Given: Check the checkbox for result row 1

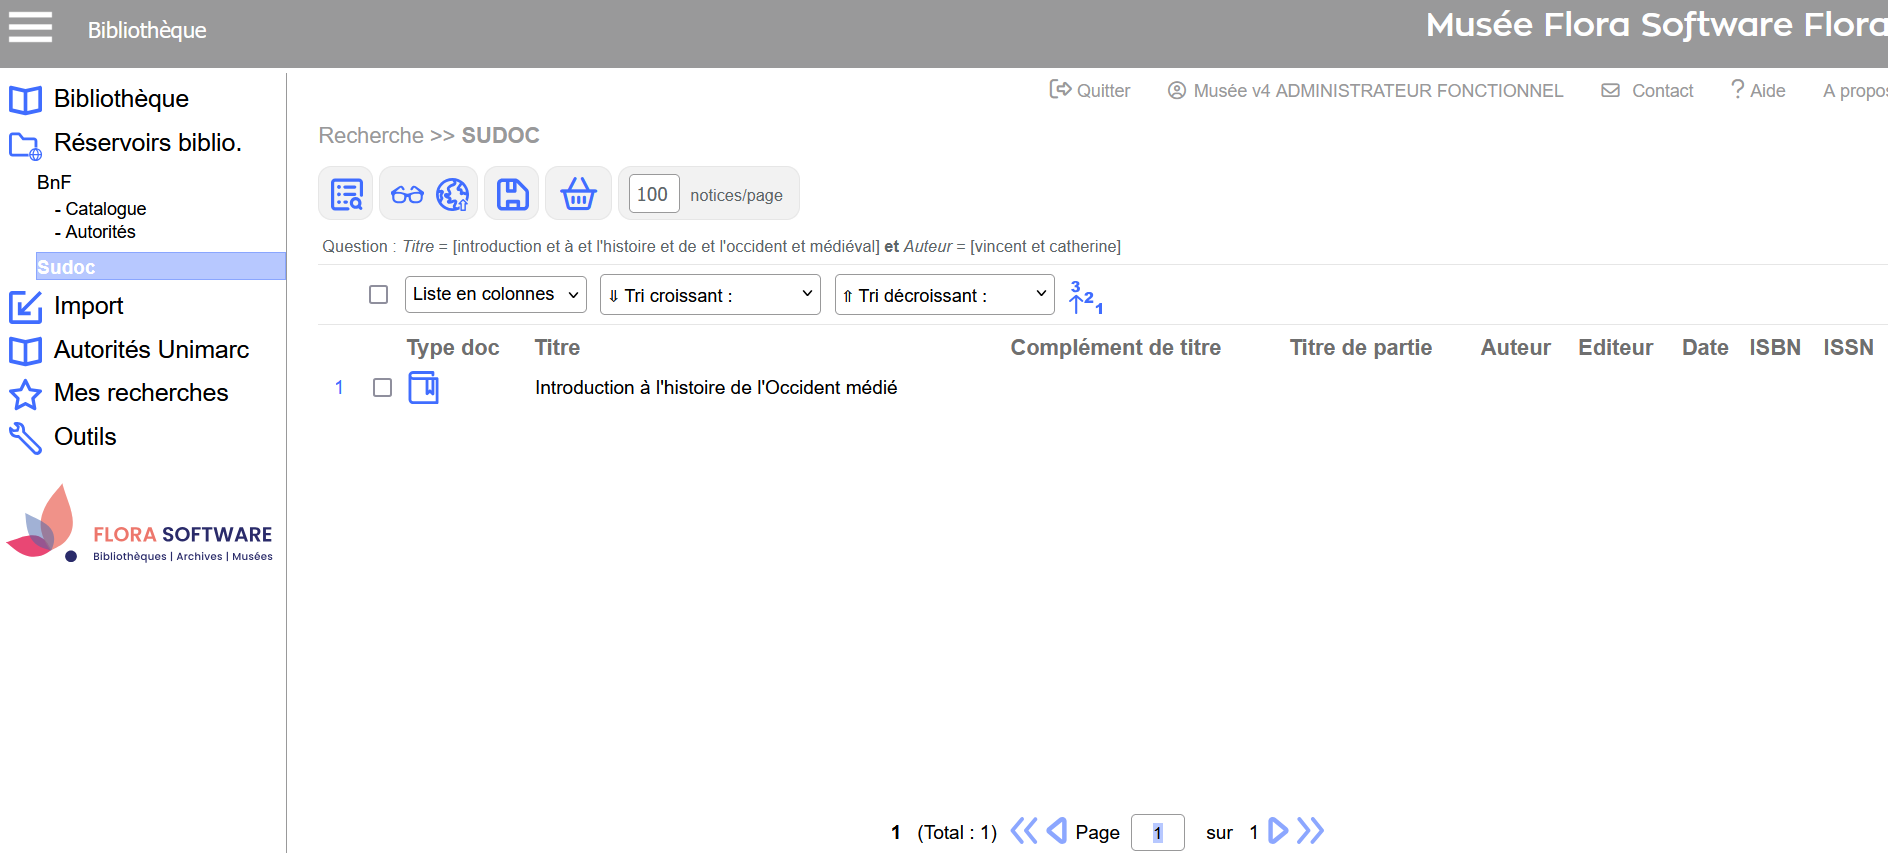Looking at the screenshot, I should click(382, 388).
